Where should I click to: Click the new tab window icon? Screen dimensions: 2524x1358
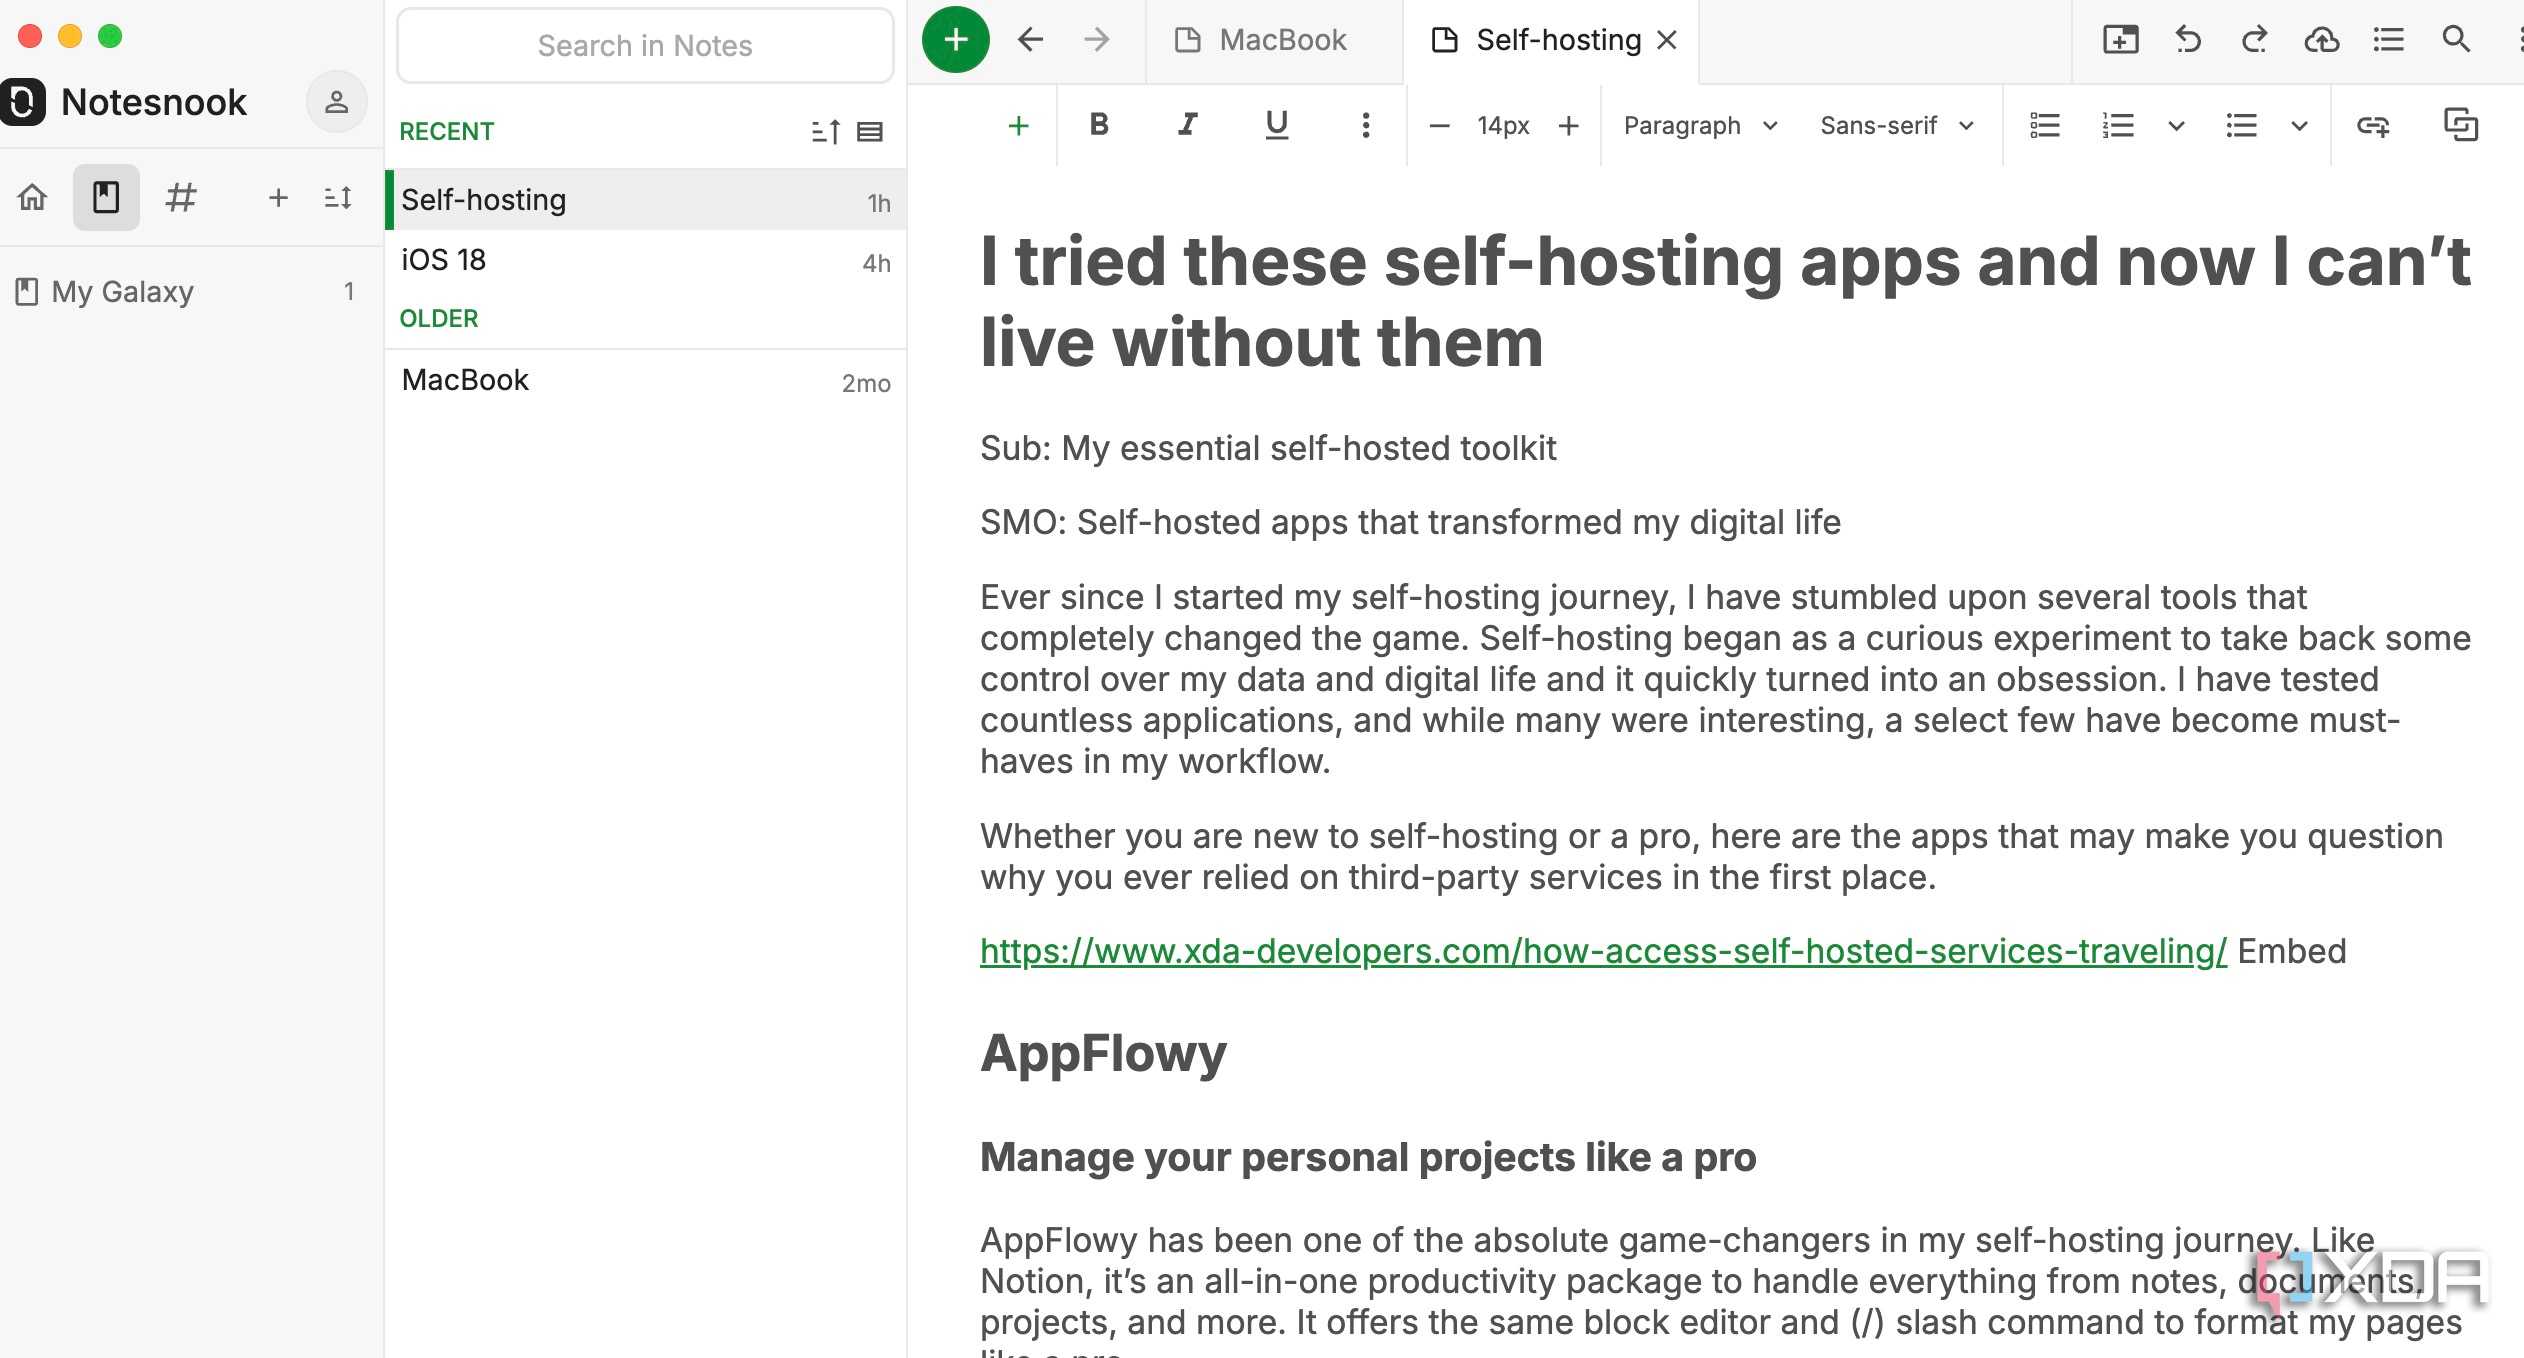tap(2121, 40)
